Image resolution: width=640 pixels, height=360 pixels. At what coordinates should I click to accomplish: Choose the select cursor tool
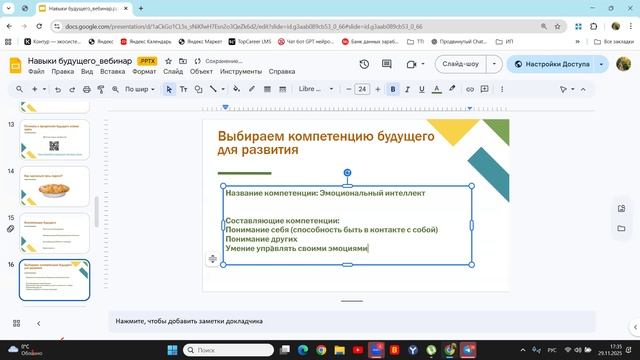(x=169, y=89)
